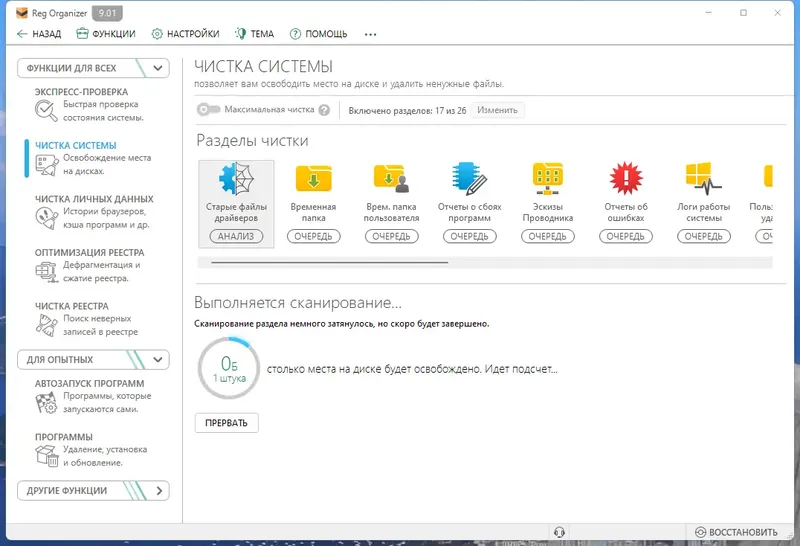The image size is (800, 546).
Task: Click ОЧЕРЕДЬ under Отчеты о сбоях программ
Action: coord(469,236)
